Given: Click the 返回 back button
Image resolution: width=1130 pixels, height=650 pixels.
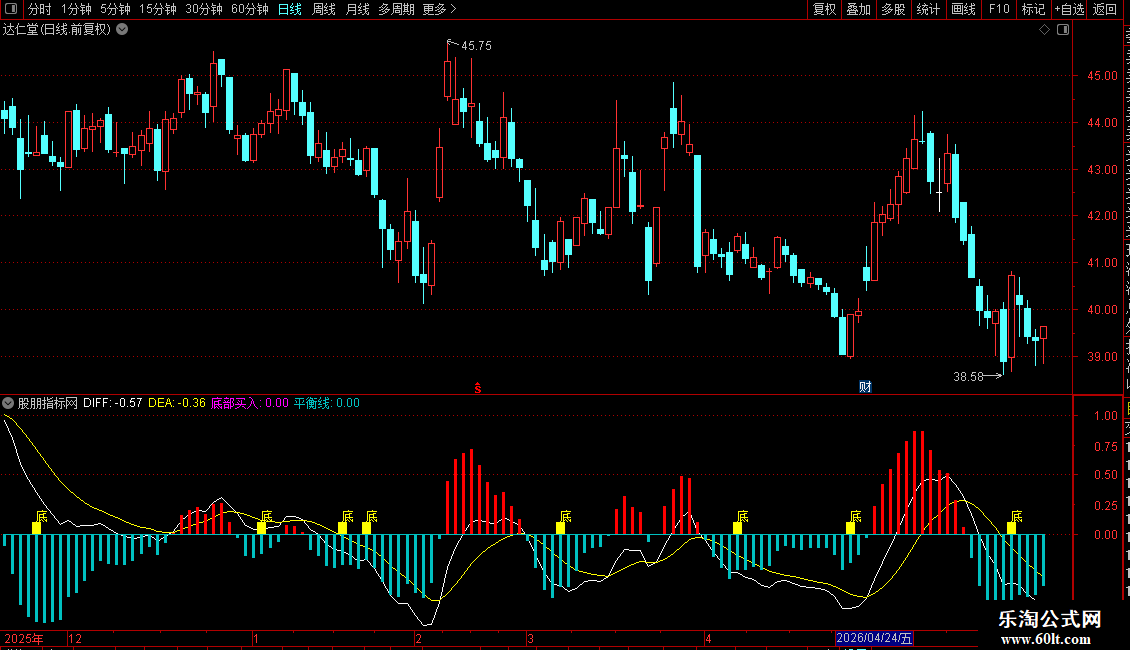Looking at the screenshot, I should pyautogui.click(x=1105, y=9).
